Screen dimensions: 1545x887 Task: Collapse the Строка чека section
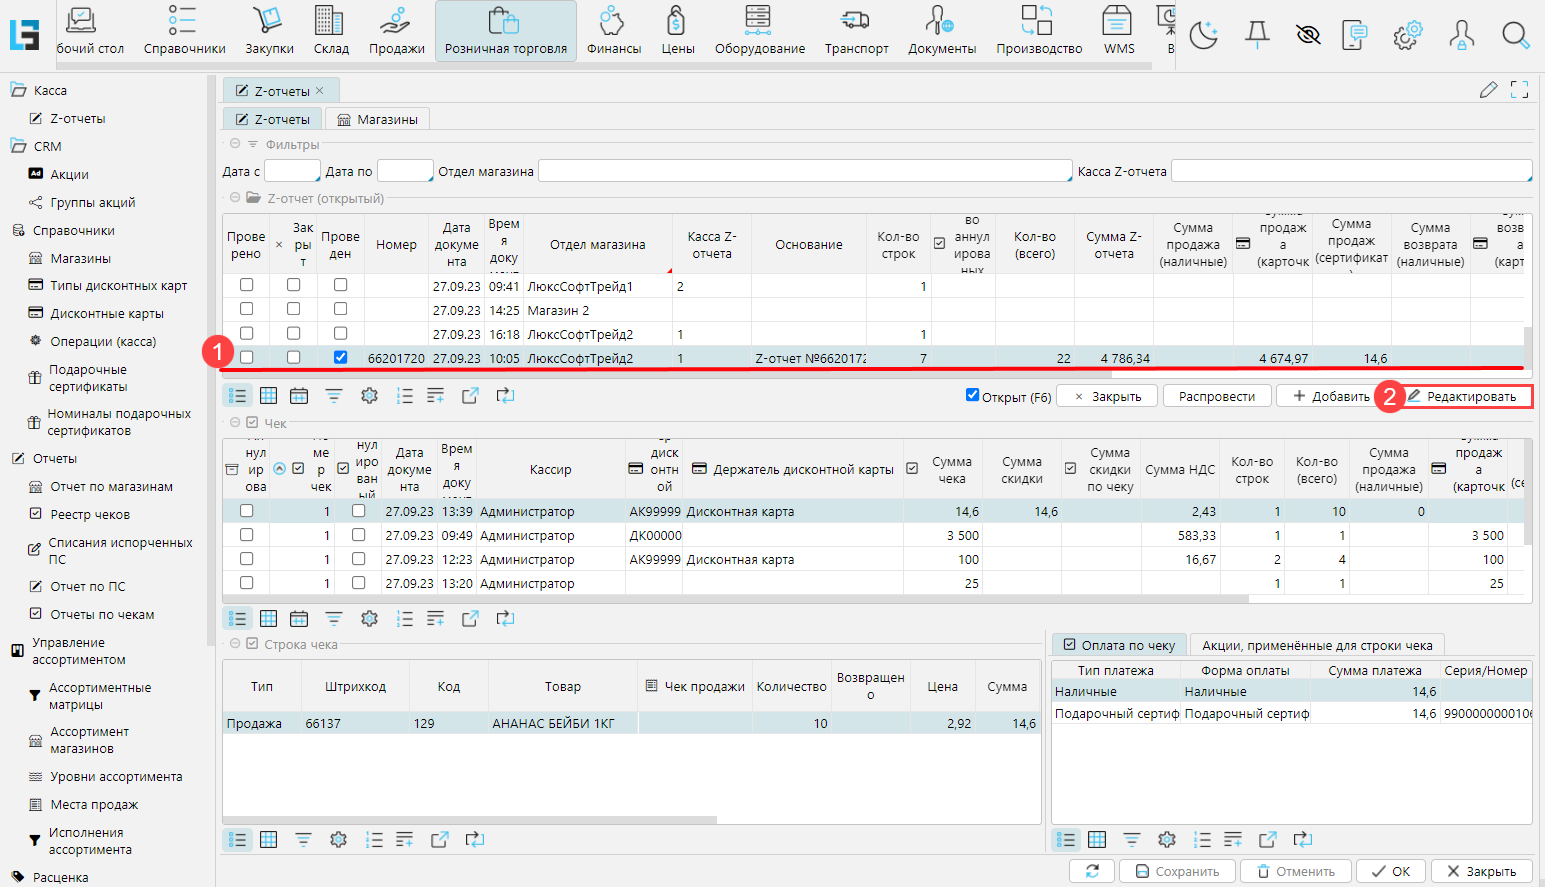point(235,644)
